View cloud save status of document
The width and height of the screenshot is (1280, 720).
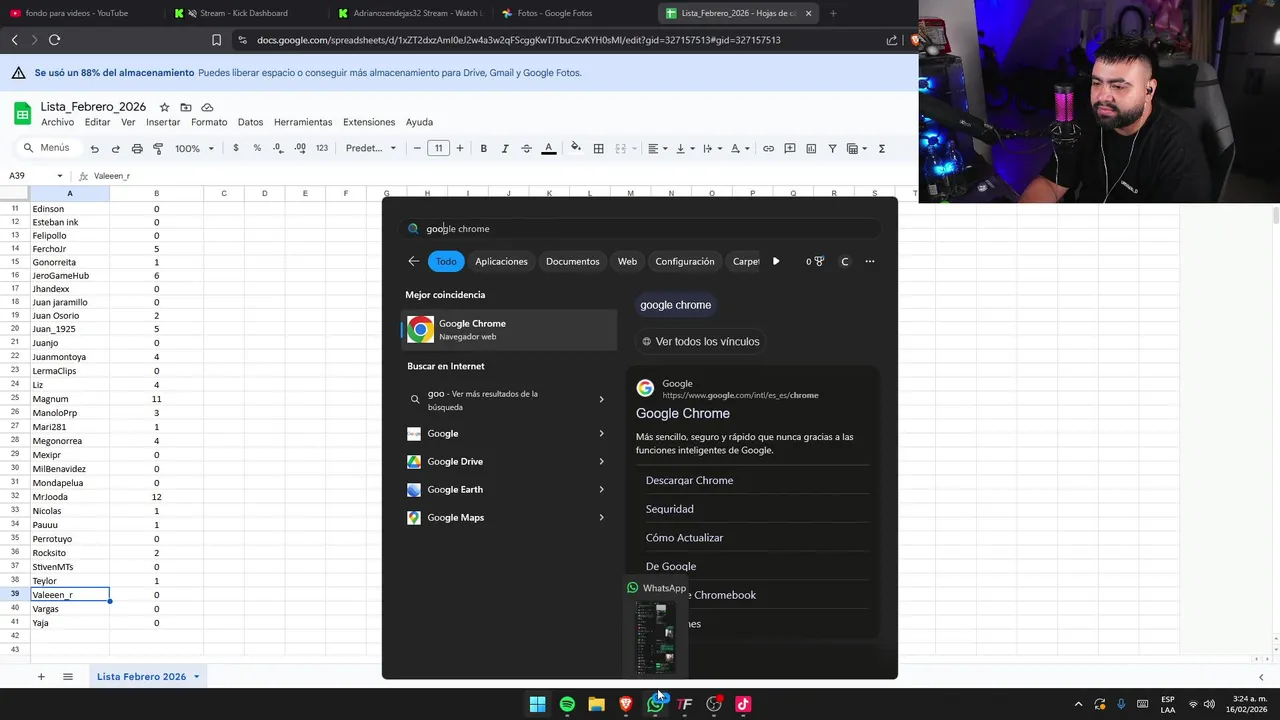click(207, 107)
